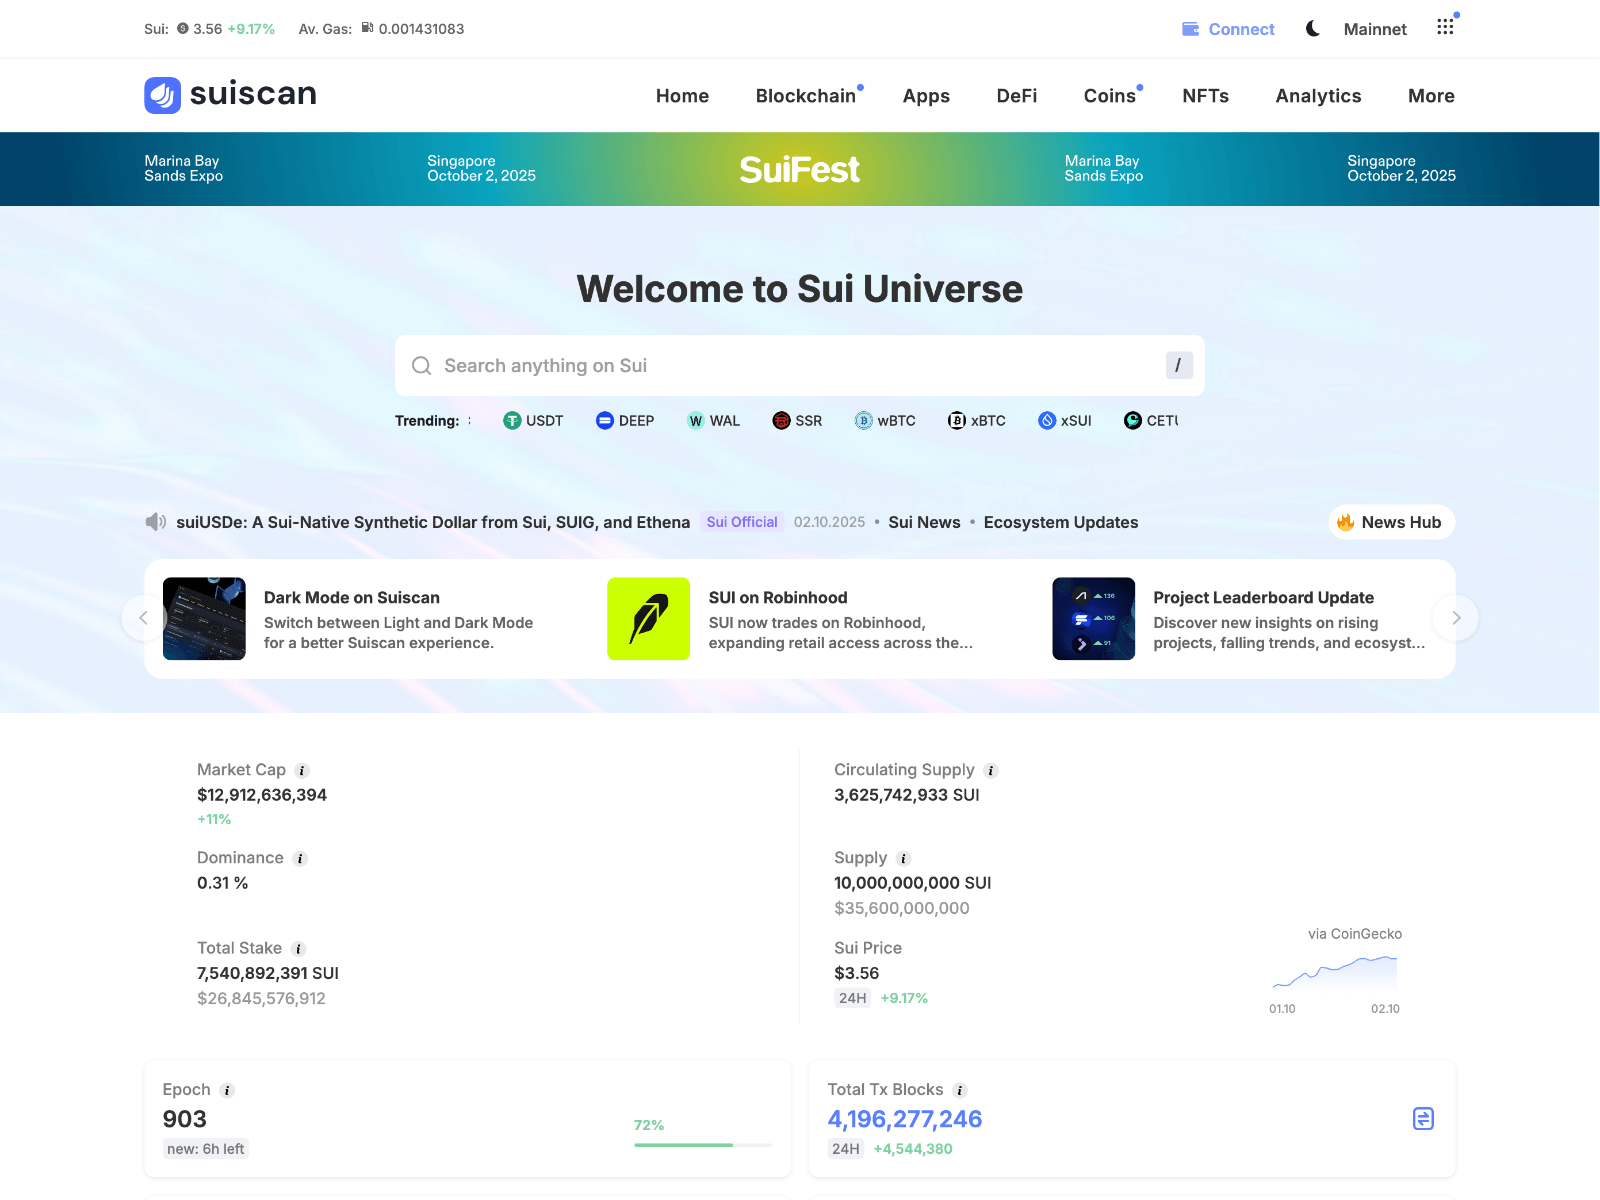Open the Home menu item
The image size is (1600, 1200).
tap(682, 96)
